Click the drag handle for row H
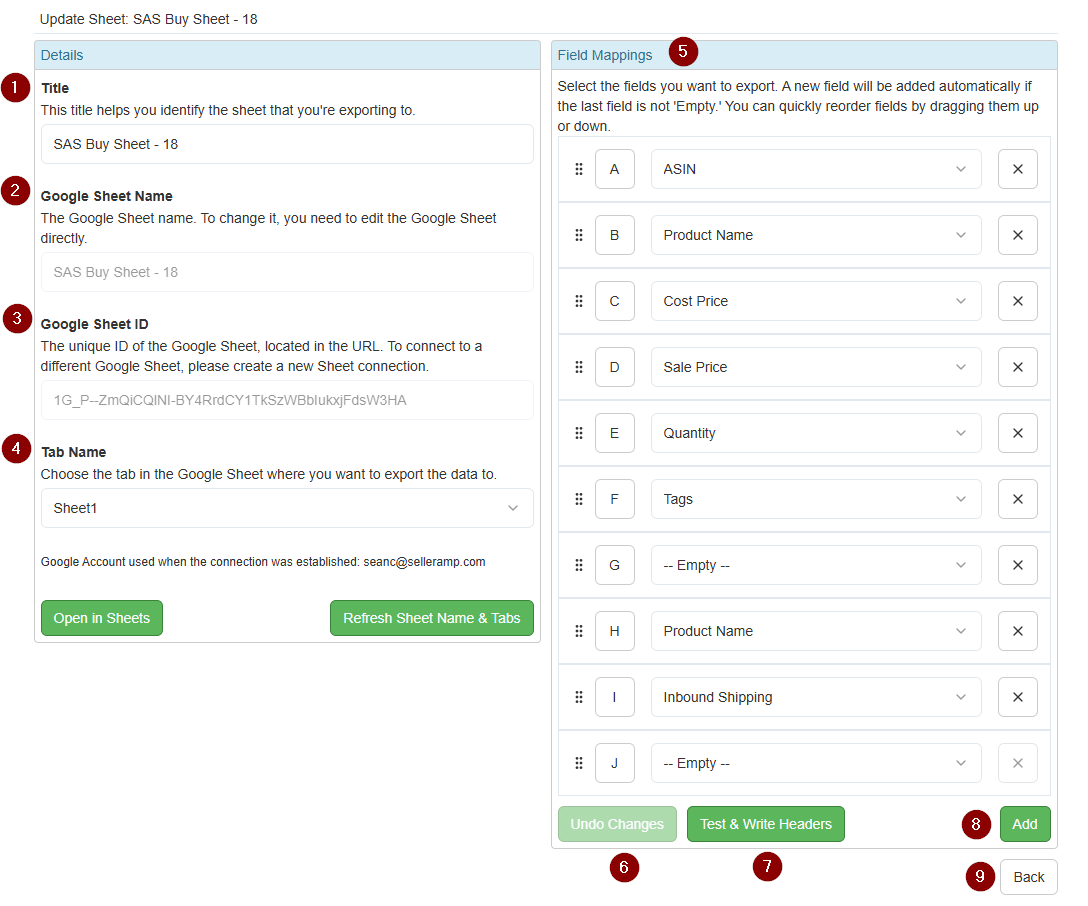The width and height of the screenshot is (1088, 906). [579, 631]
